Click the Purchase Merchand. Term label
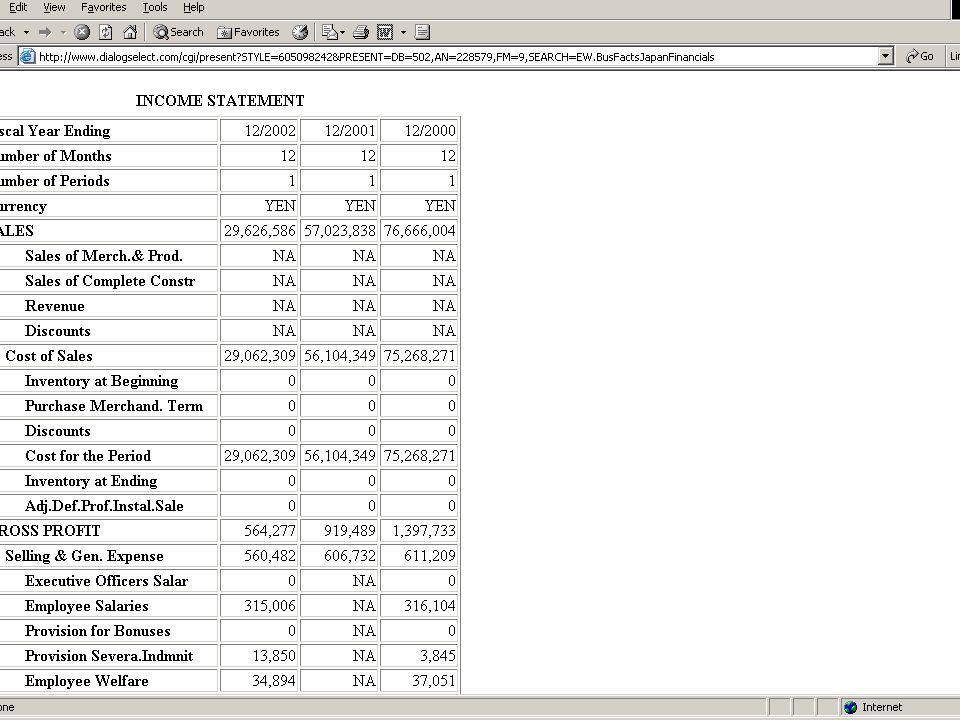The width and height of the screenshot is (960, 720). (114, 406)
